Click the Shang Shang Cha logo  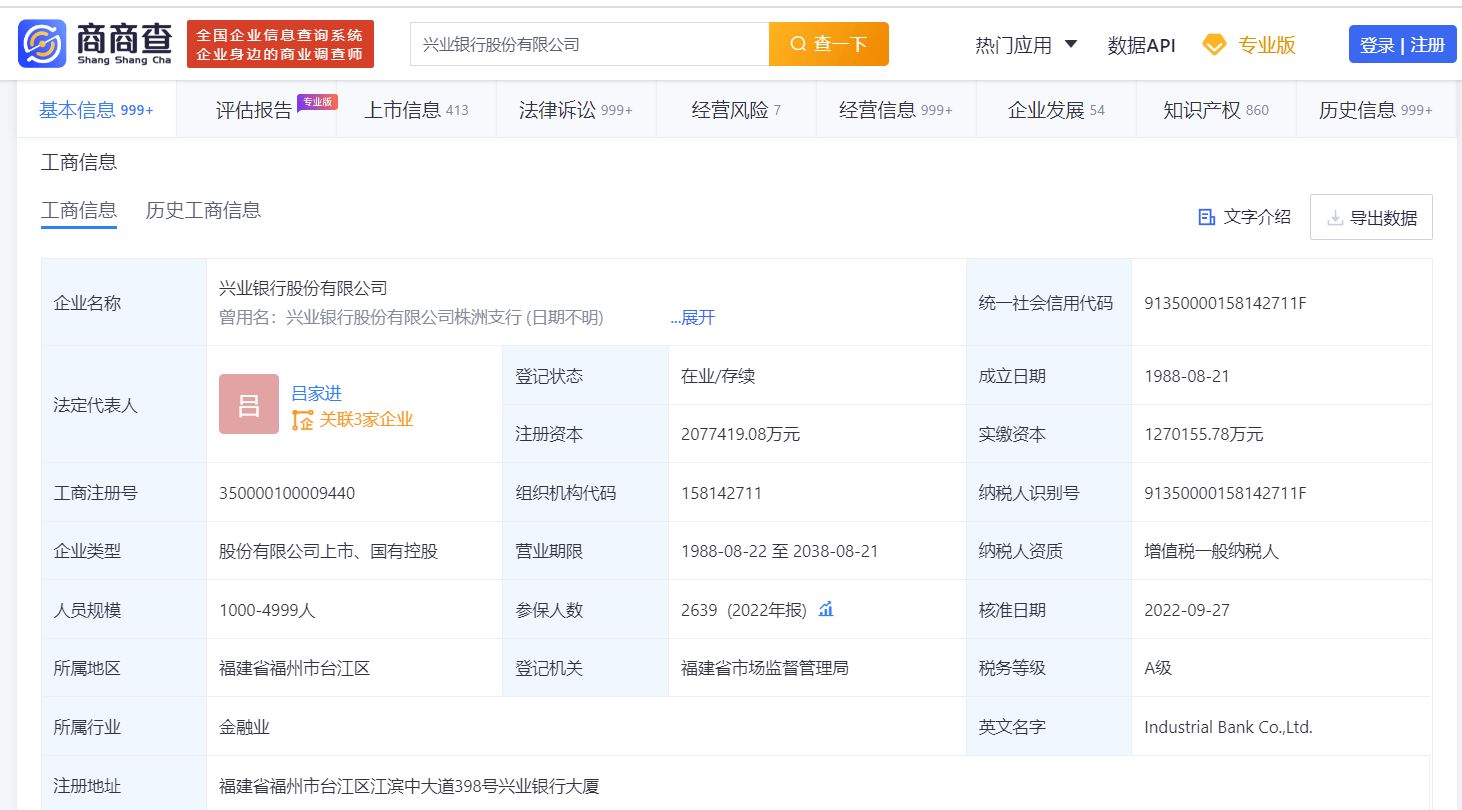tap(95, 44)
